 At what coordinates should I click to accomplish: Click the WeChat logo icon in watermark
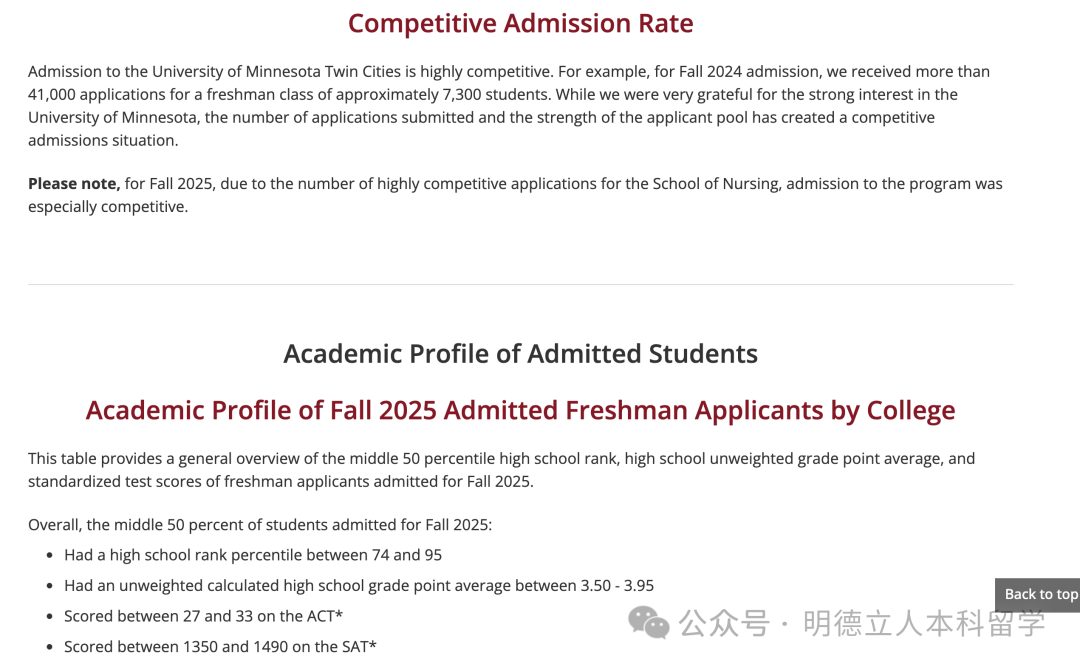tap(649, 623)
